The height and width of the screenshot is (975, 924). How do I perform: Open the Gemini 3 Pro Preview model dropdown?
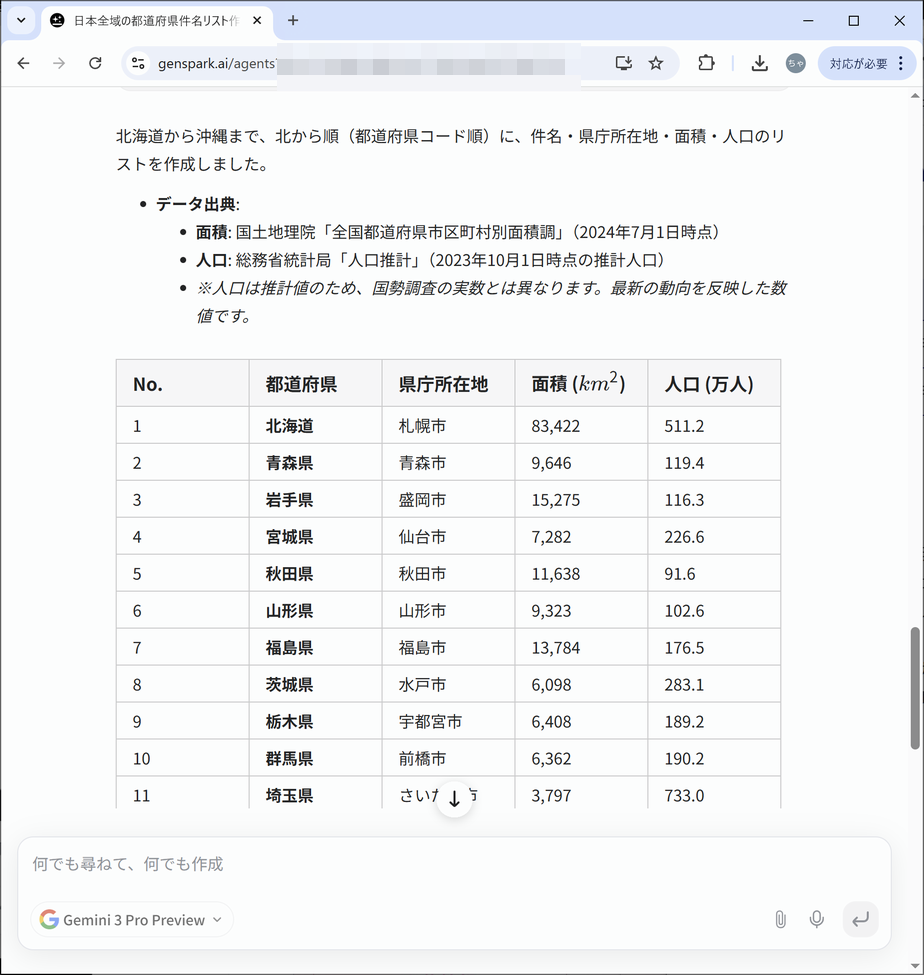click(x=132, y=920)
